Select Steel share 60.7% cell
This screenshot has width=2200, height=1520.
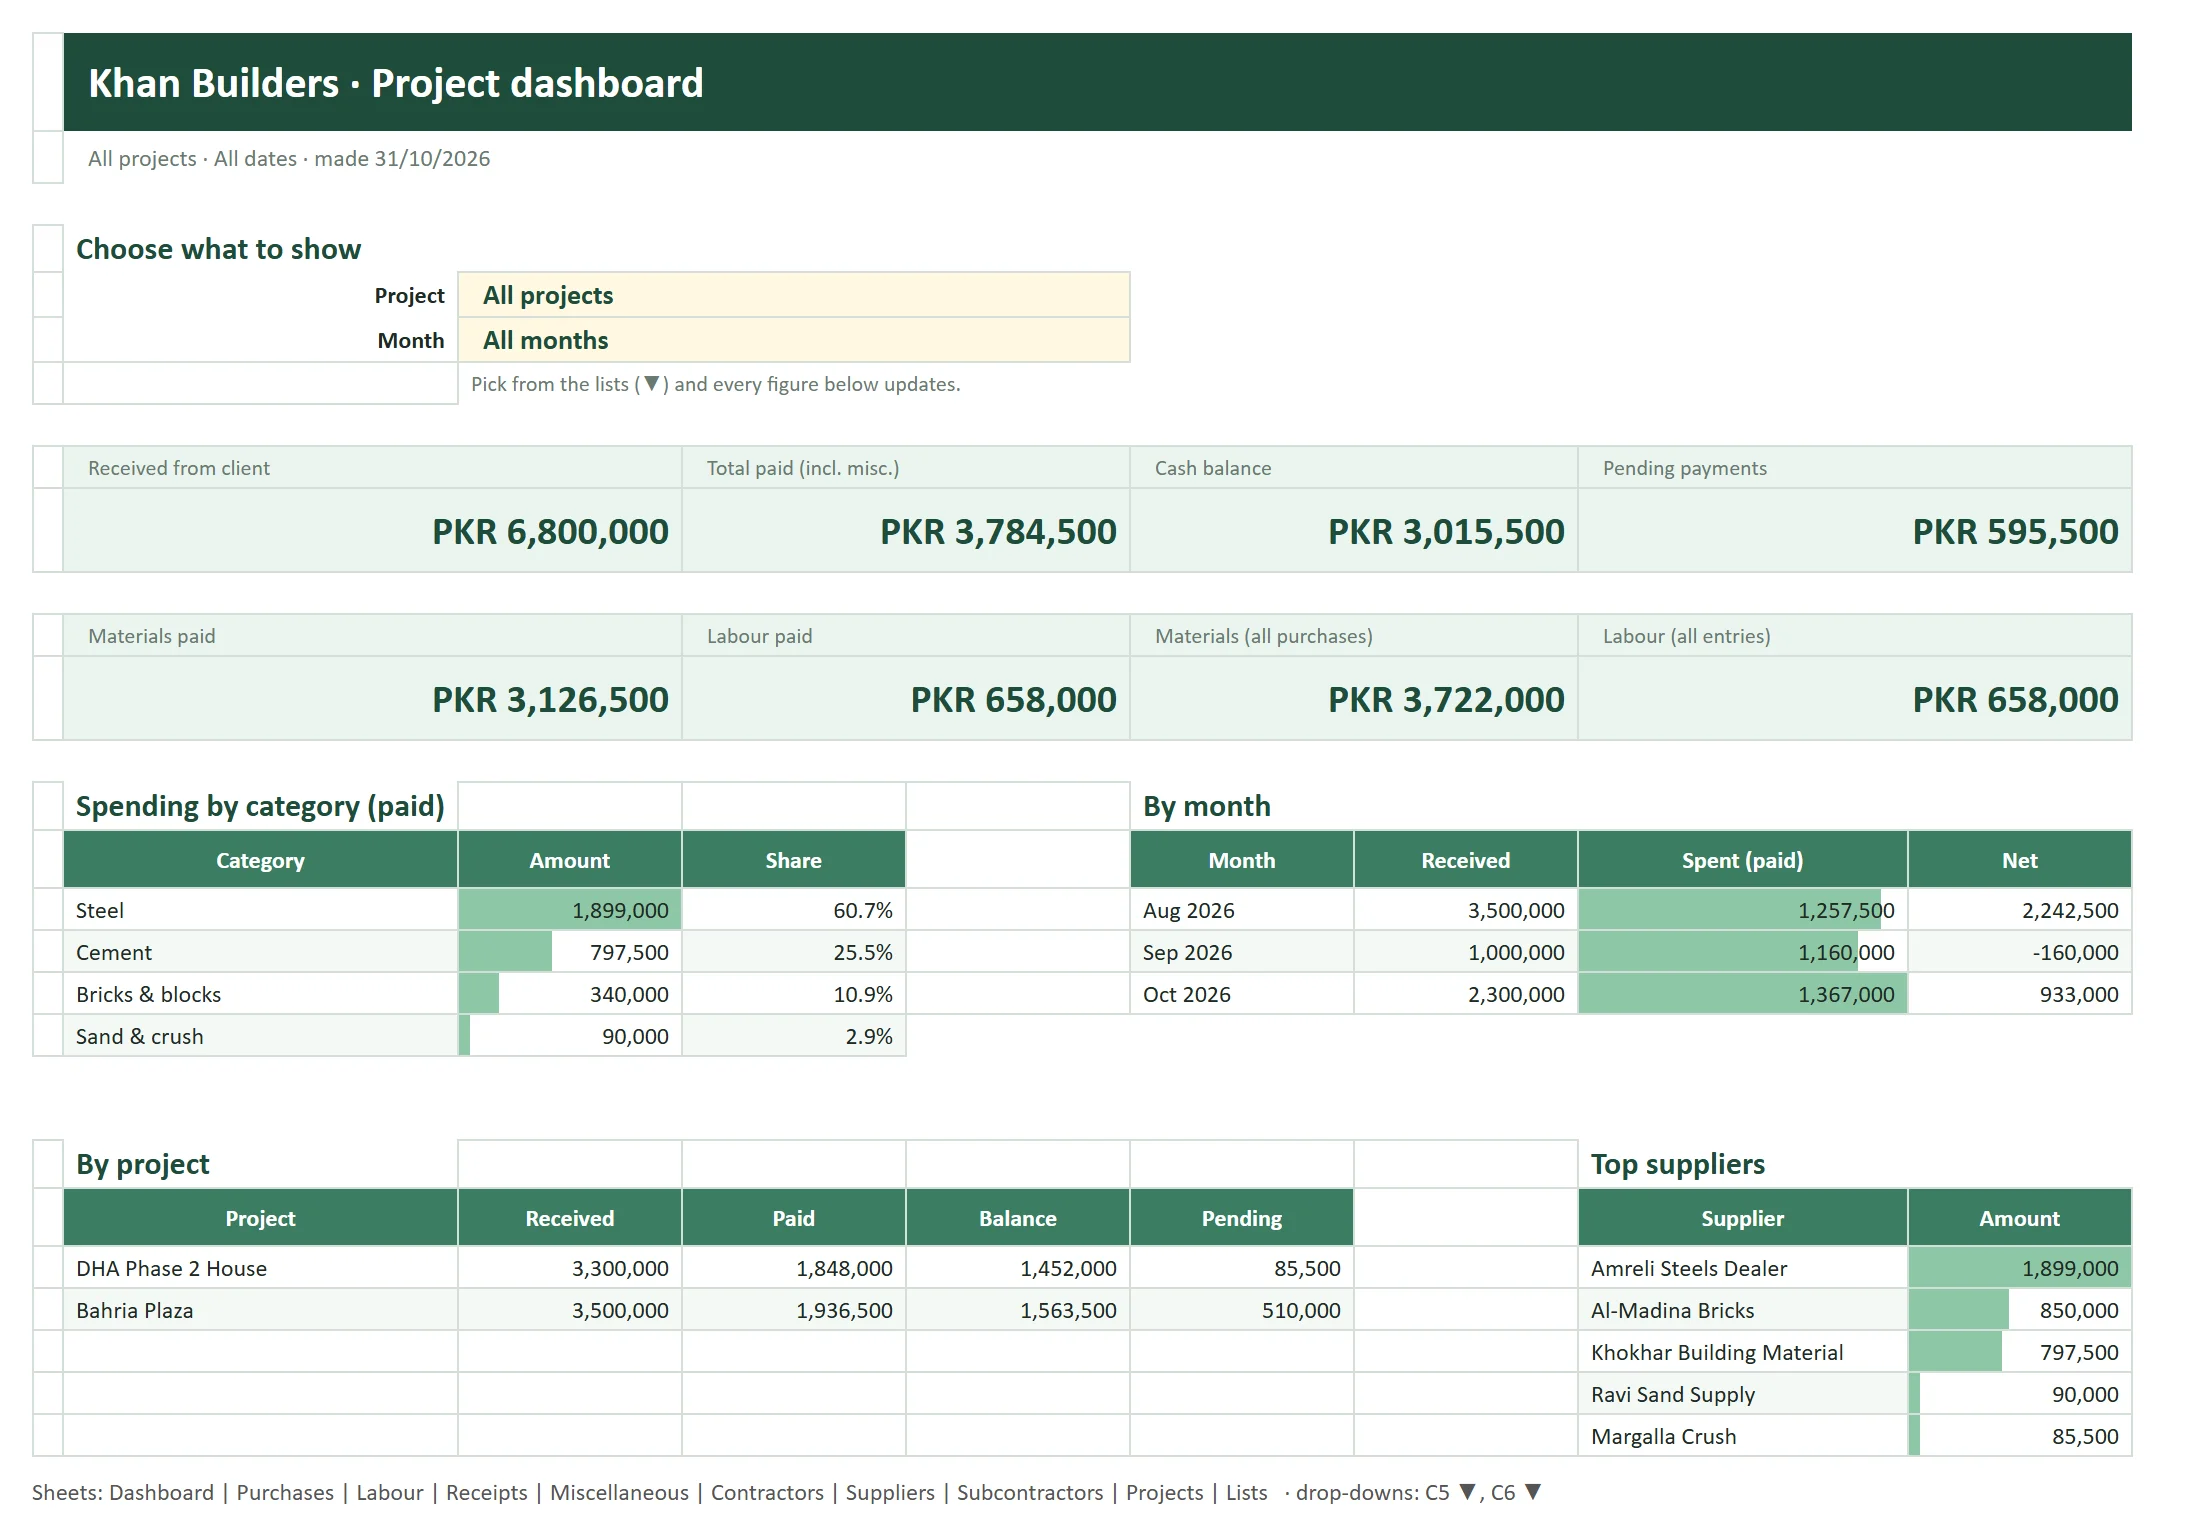pos(794,910)
